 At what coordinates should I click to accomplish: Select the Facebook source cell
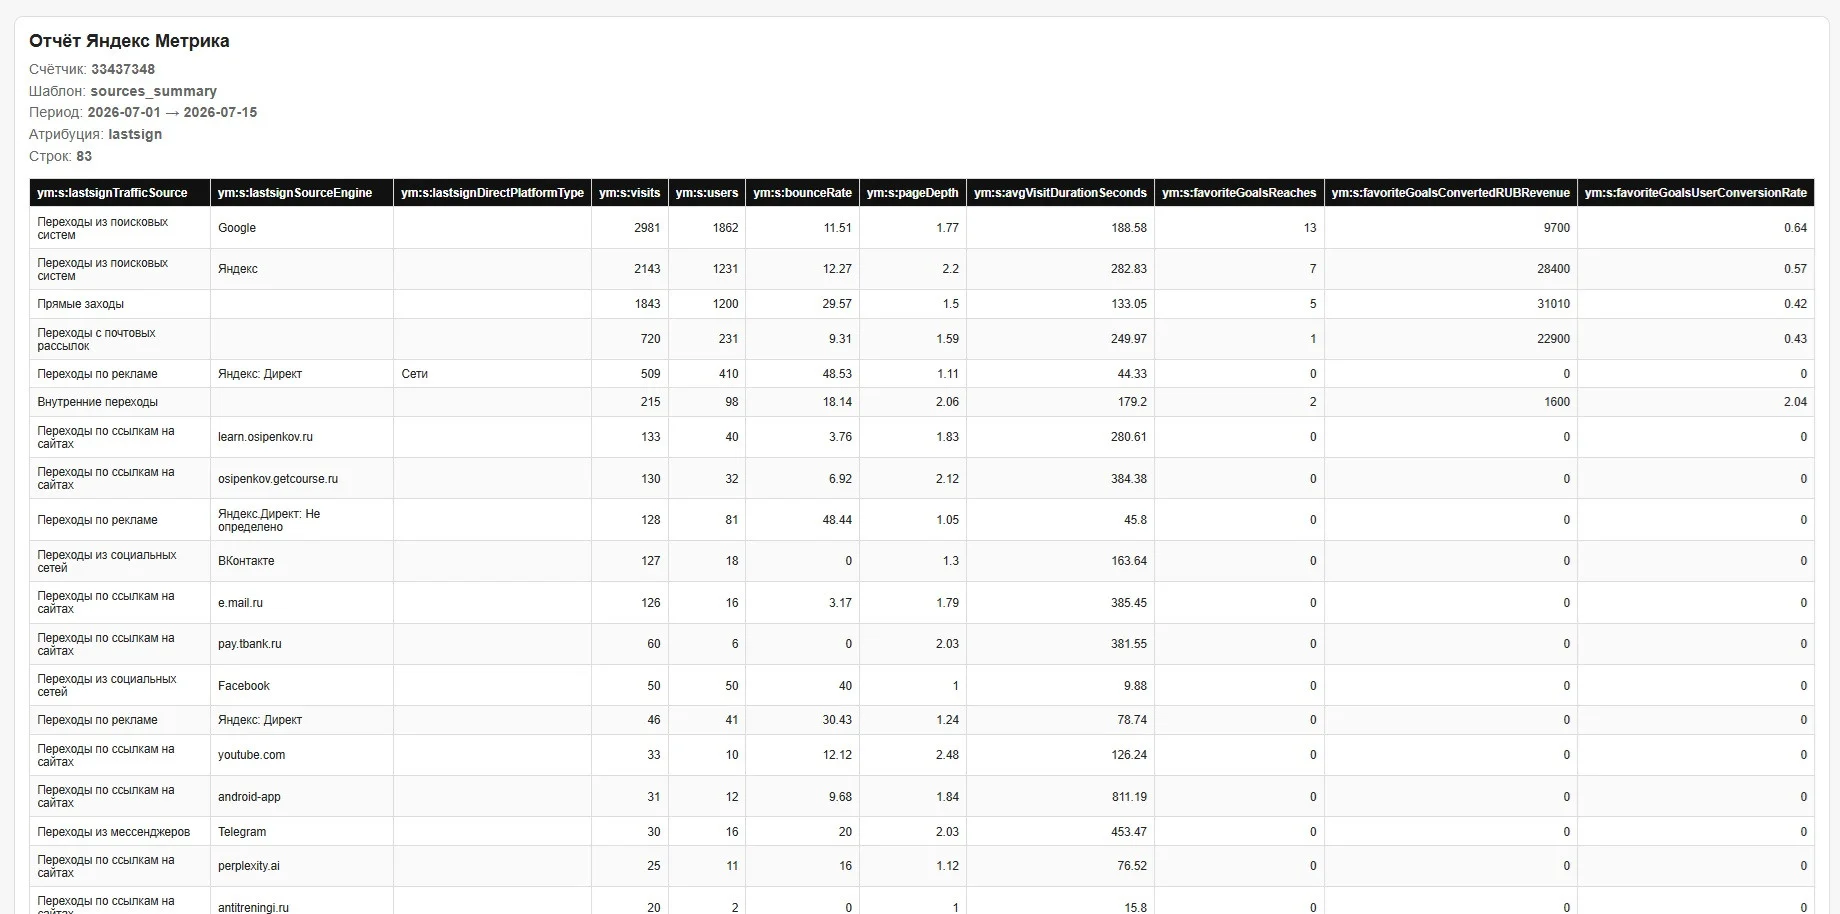[x=302, y=686]
